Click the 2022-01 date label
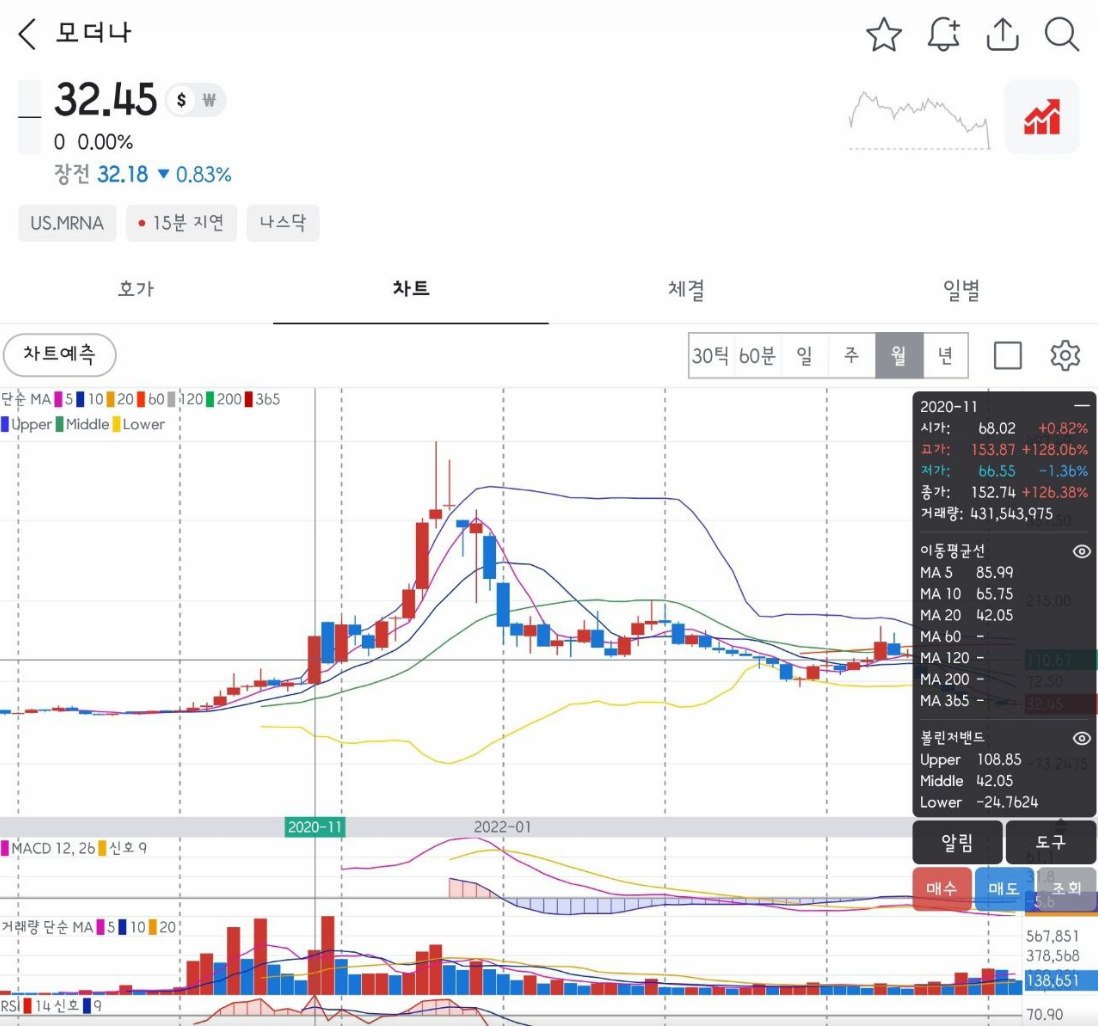Viewport: 1098px width, 1026px height. (x=502, y=827)
